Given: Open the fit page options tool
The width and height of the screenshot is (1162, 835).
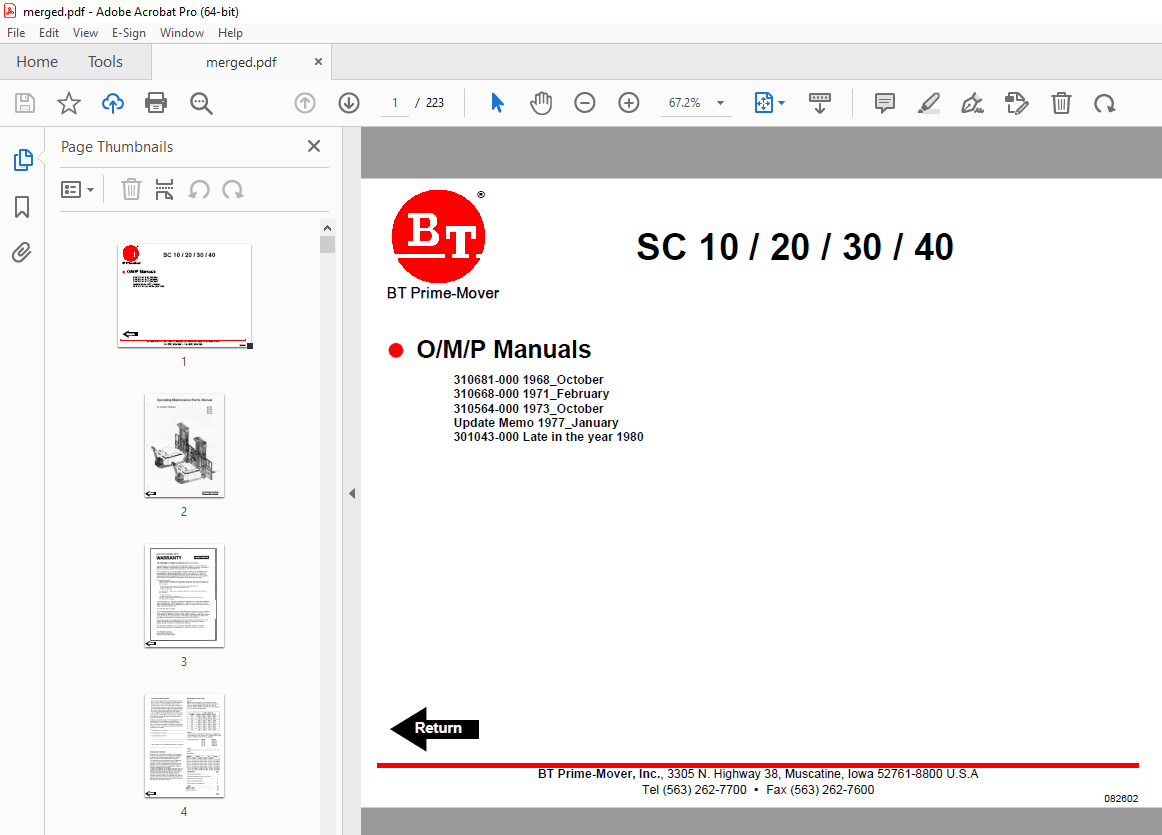Looking at the screenshot, I should [763, 103].
